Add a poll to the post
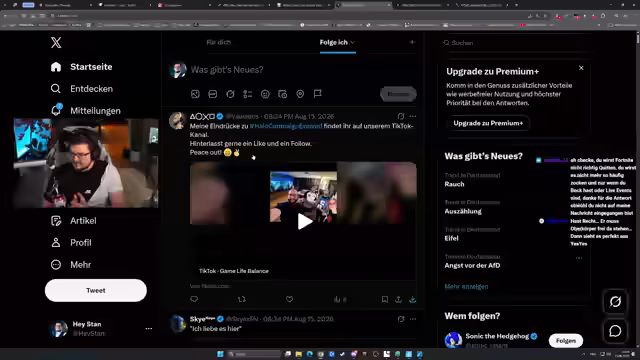 pyautogui.click(x=248, y=94)
